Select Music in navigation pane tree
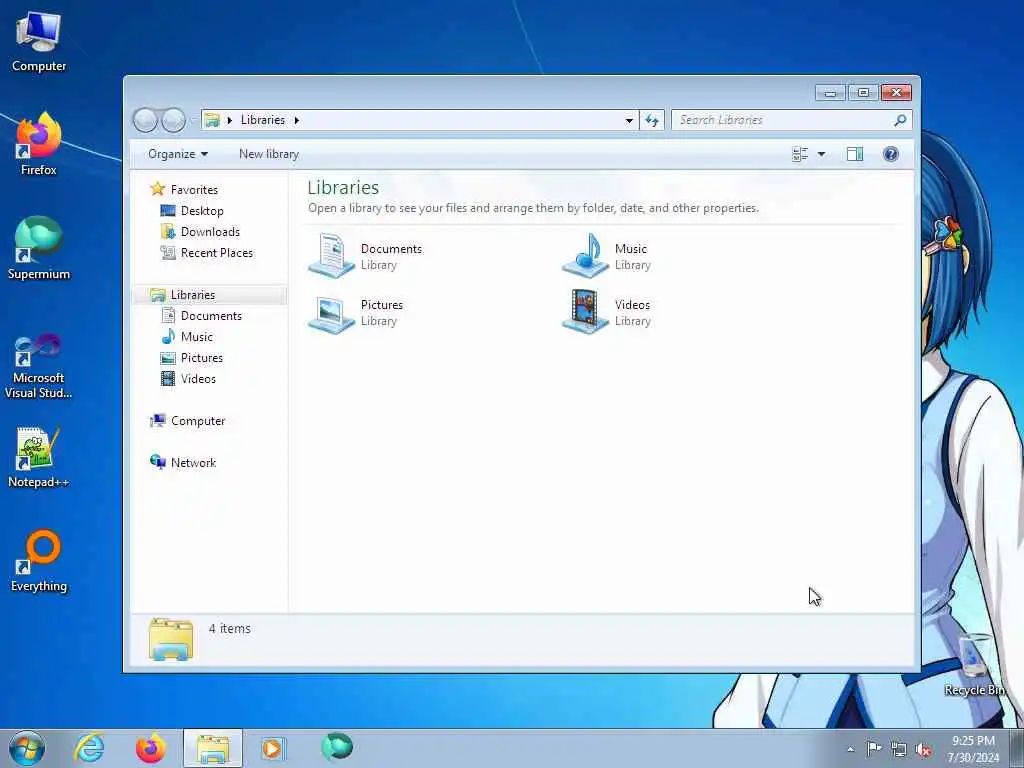The width and height of the screenshot is (1024, 768). click(197, 337)
